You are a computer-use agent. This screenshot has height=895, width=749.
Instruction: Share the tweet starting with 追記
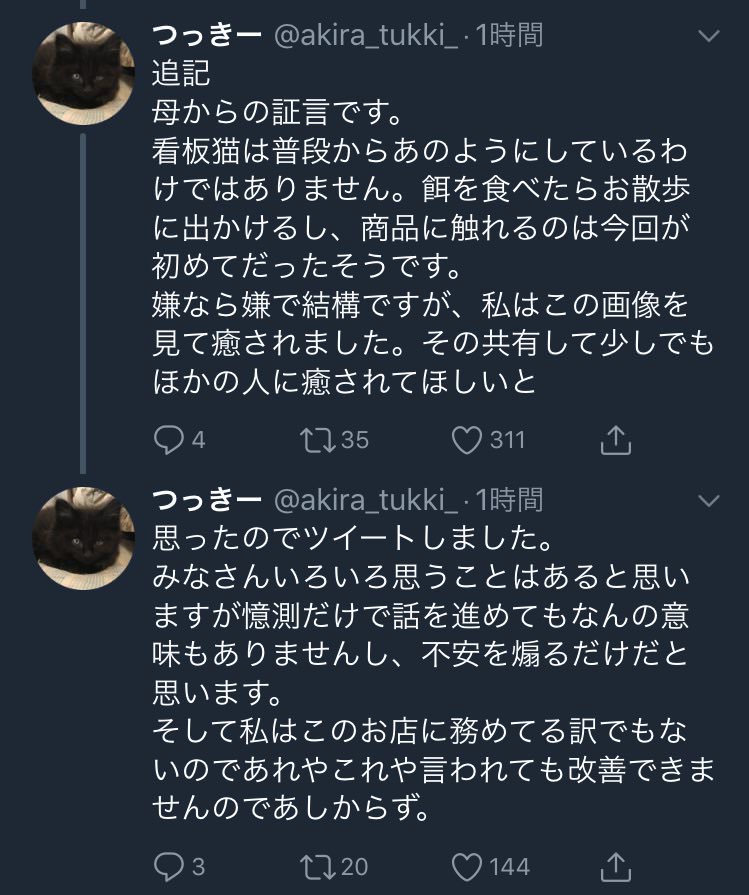tap(616, 439)
